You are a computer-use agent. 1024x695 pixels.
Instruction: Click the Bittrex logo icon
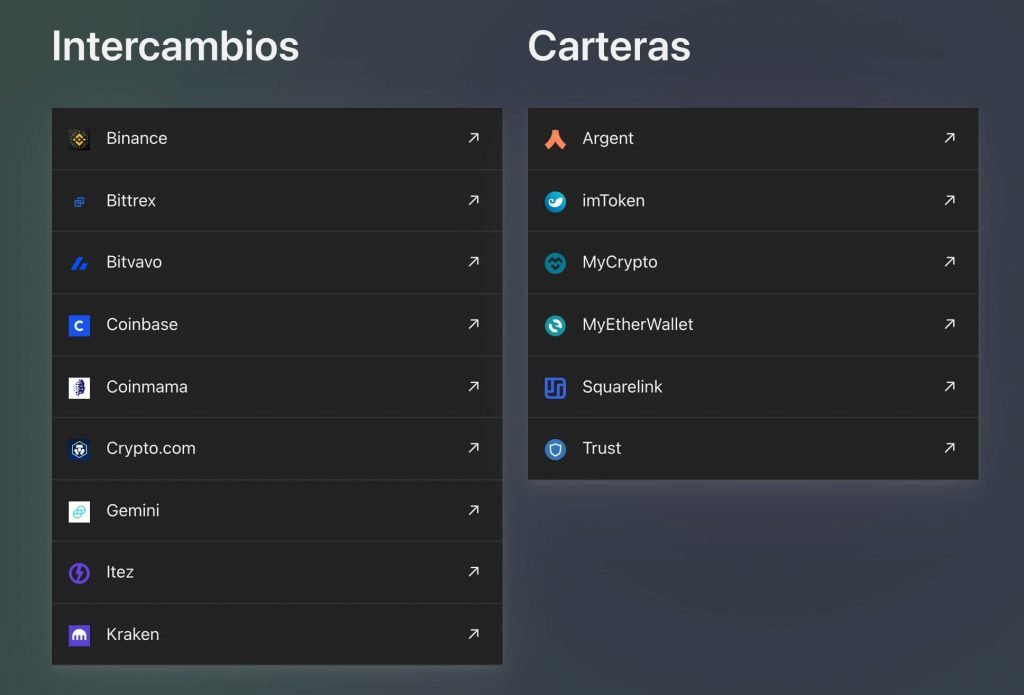pos(79,201)
